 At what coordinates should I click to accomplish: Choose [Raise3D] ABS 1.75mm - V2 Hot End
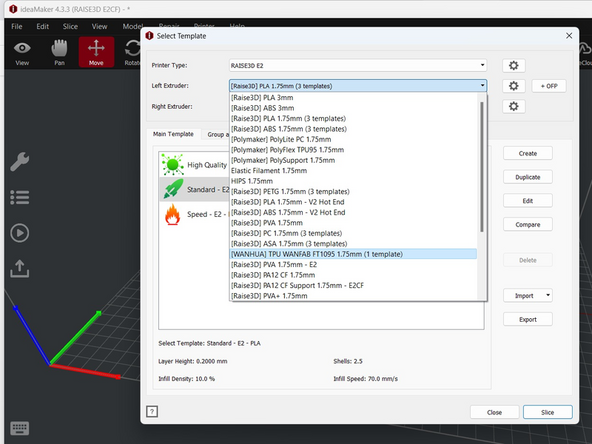(x=353, y=213)
